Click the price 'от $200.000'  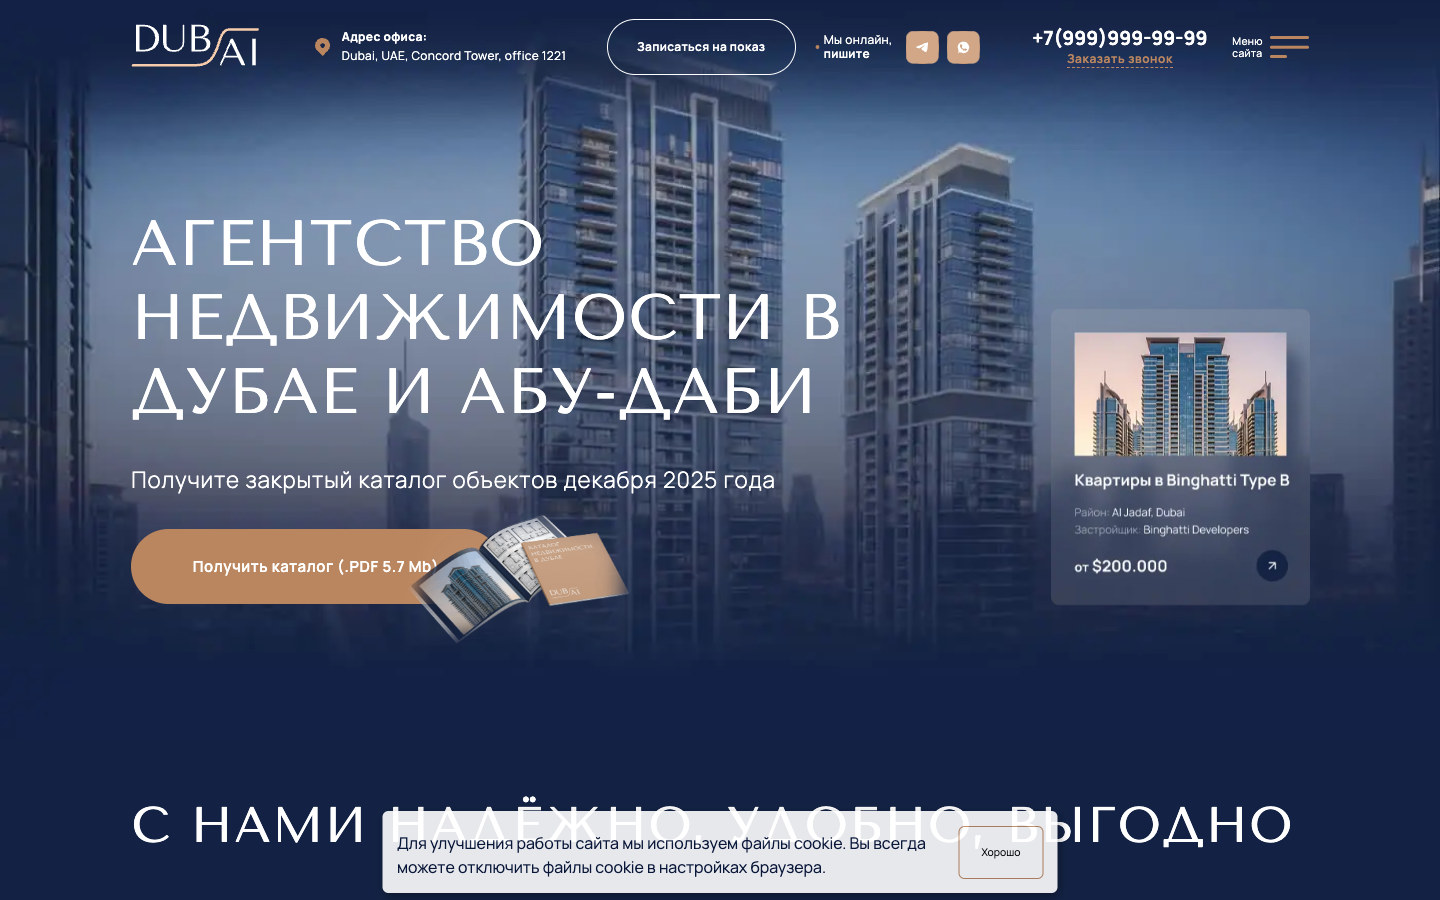[1121, 566]
